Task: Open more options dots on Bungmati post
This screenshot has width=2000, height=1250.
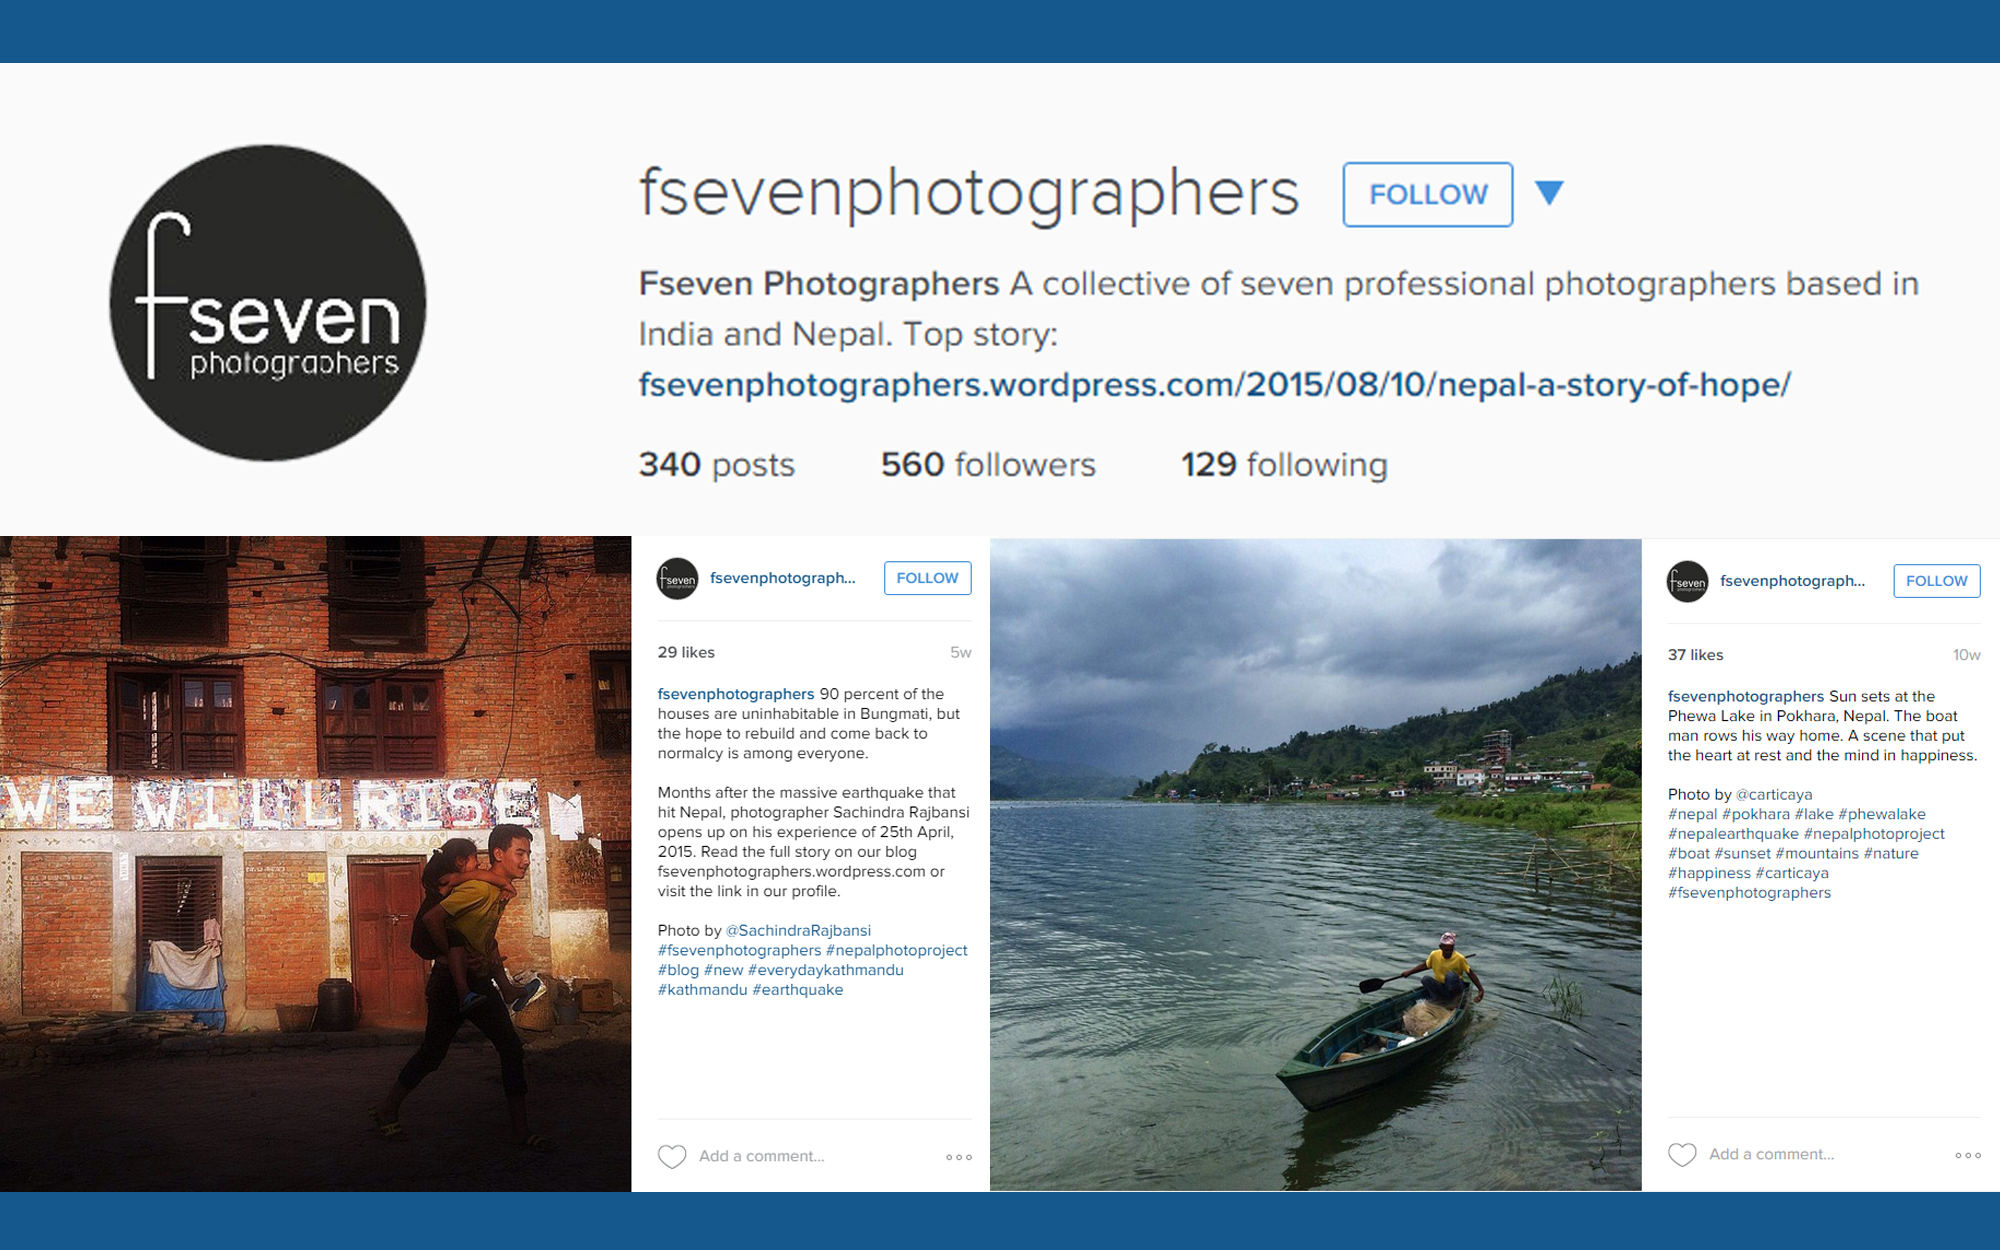Action: (959, 1157)
